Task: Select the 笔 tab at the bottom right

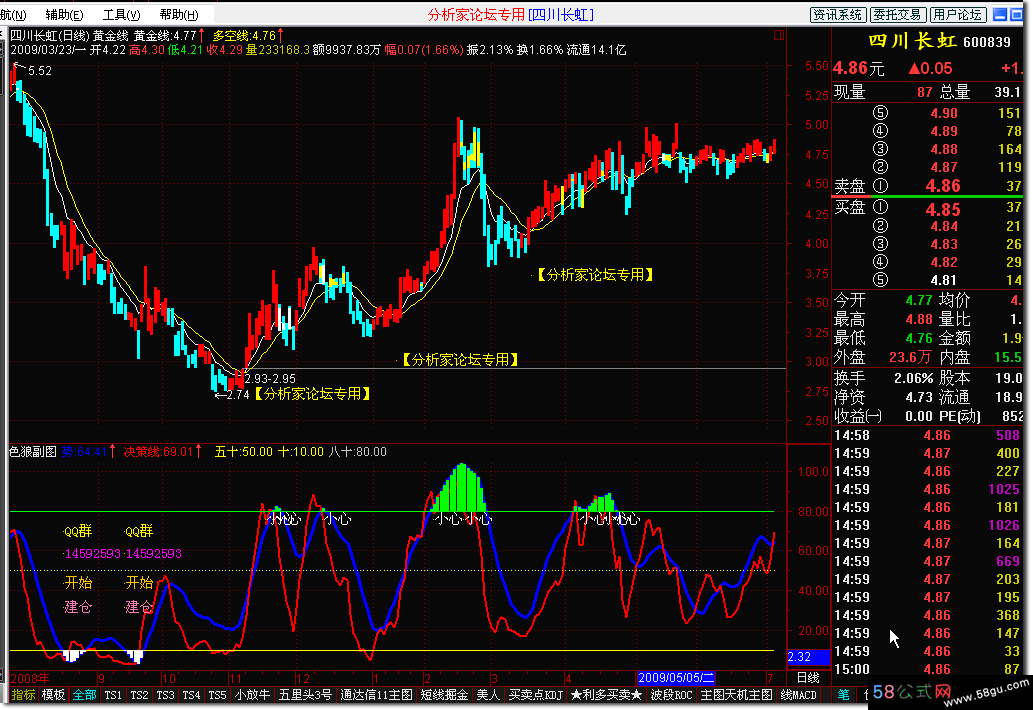Action: tap(843, 694)
